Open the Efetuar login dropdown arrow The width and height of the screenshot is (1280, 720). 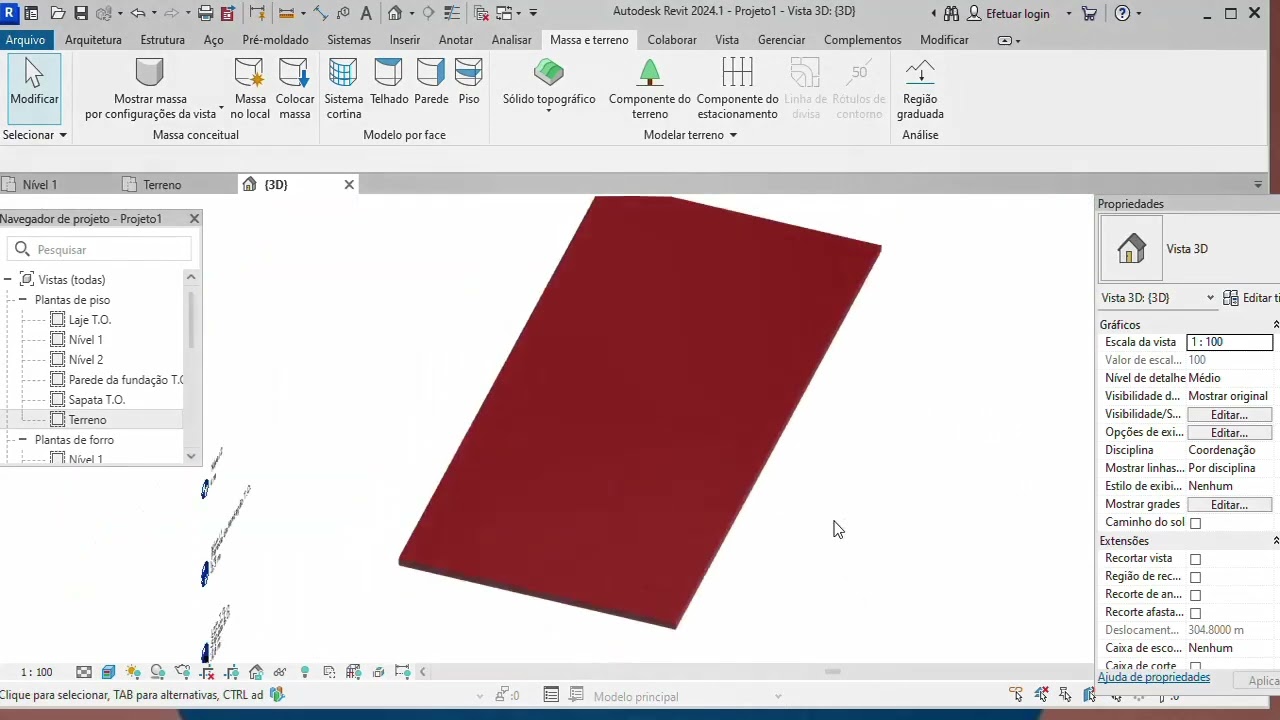point(1068,13)
